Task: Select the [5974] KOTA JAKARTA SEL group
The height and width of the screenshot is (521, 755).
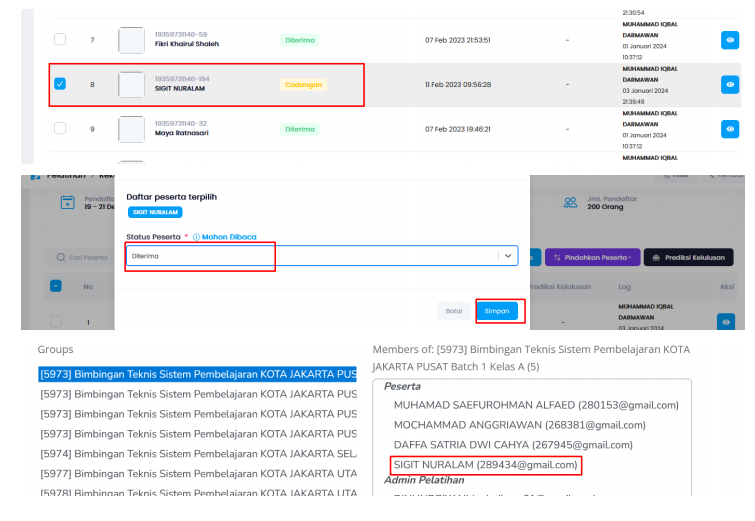Action: click(198, 453)
